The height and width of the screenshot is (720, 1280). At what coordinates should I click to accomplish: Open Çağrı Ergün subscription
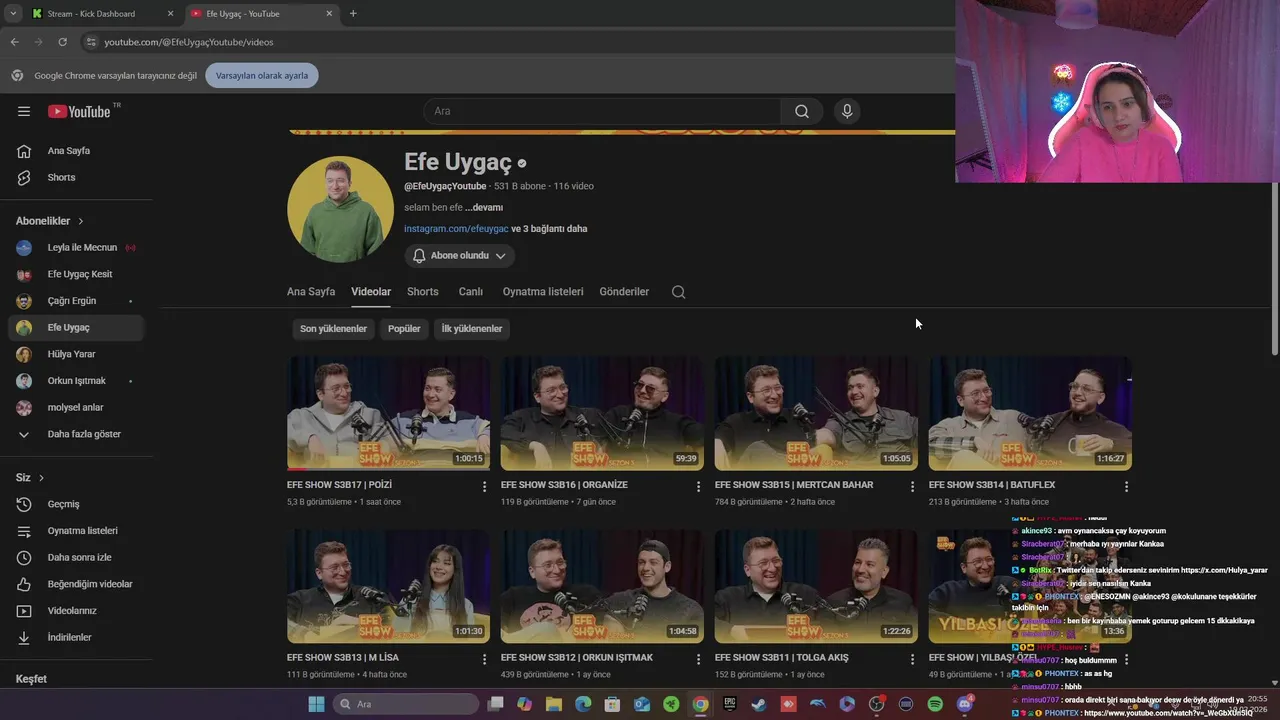click(x=76, y=301)
